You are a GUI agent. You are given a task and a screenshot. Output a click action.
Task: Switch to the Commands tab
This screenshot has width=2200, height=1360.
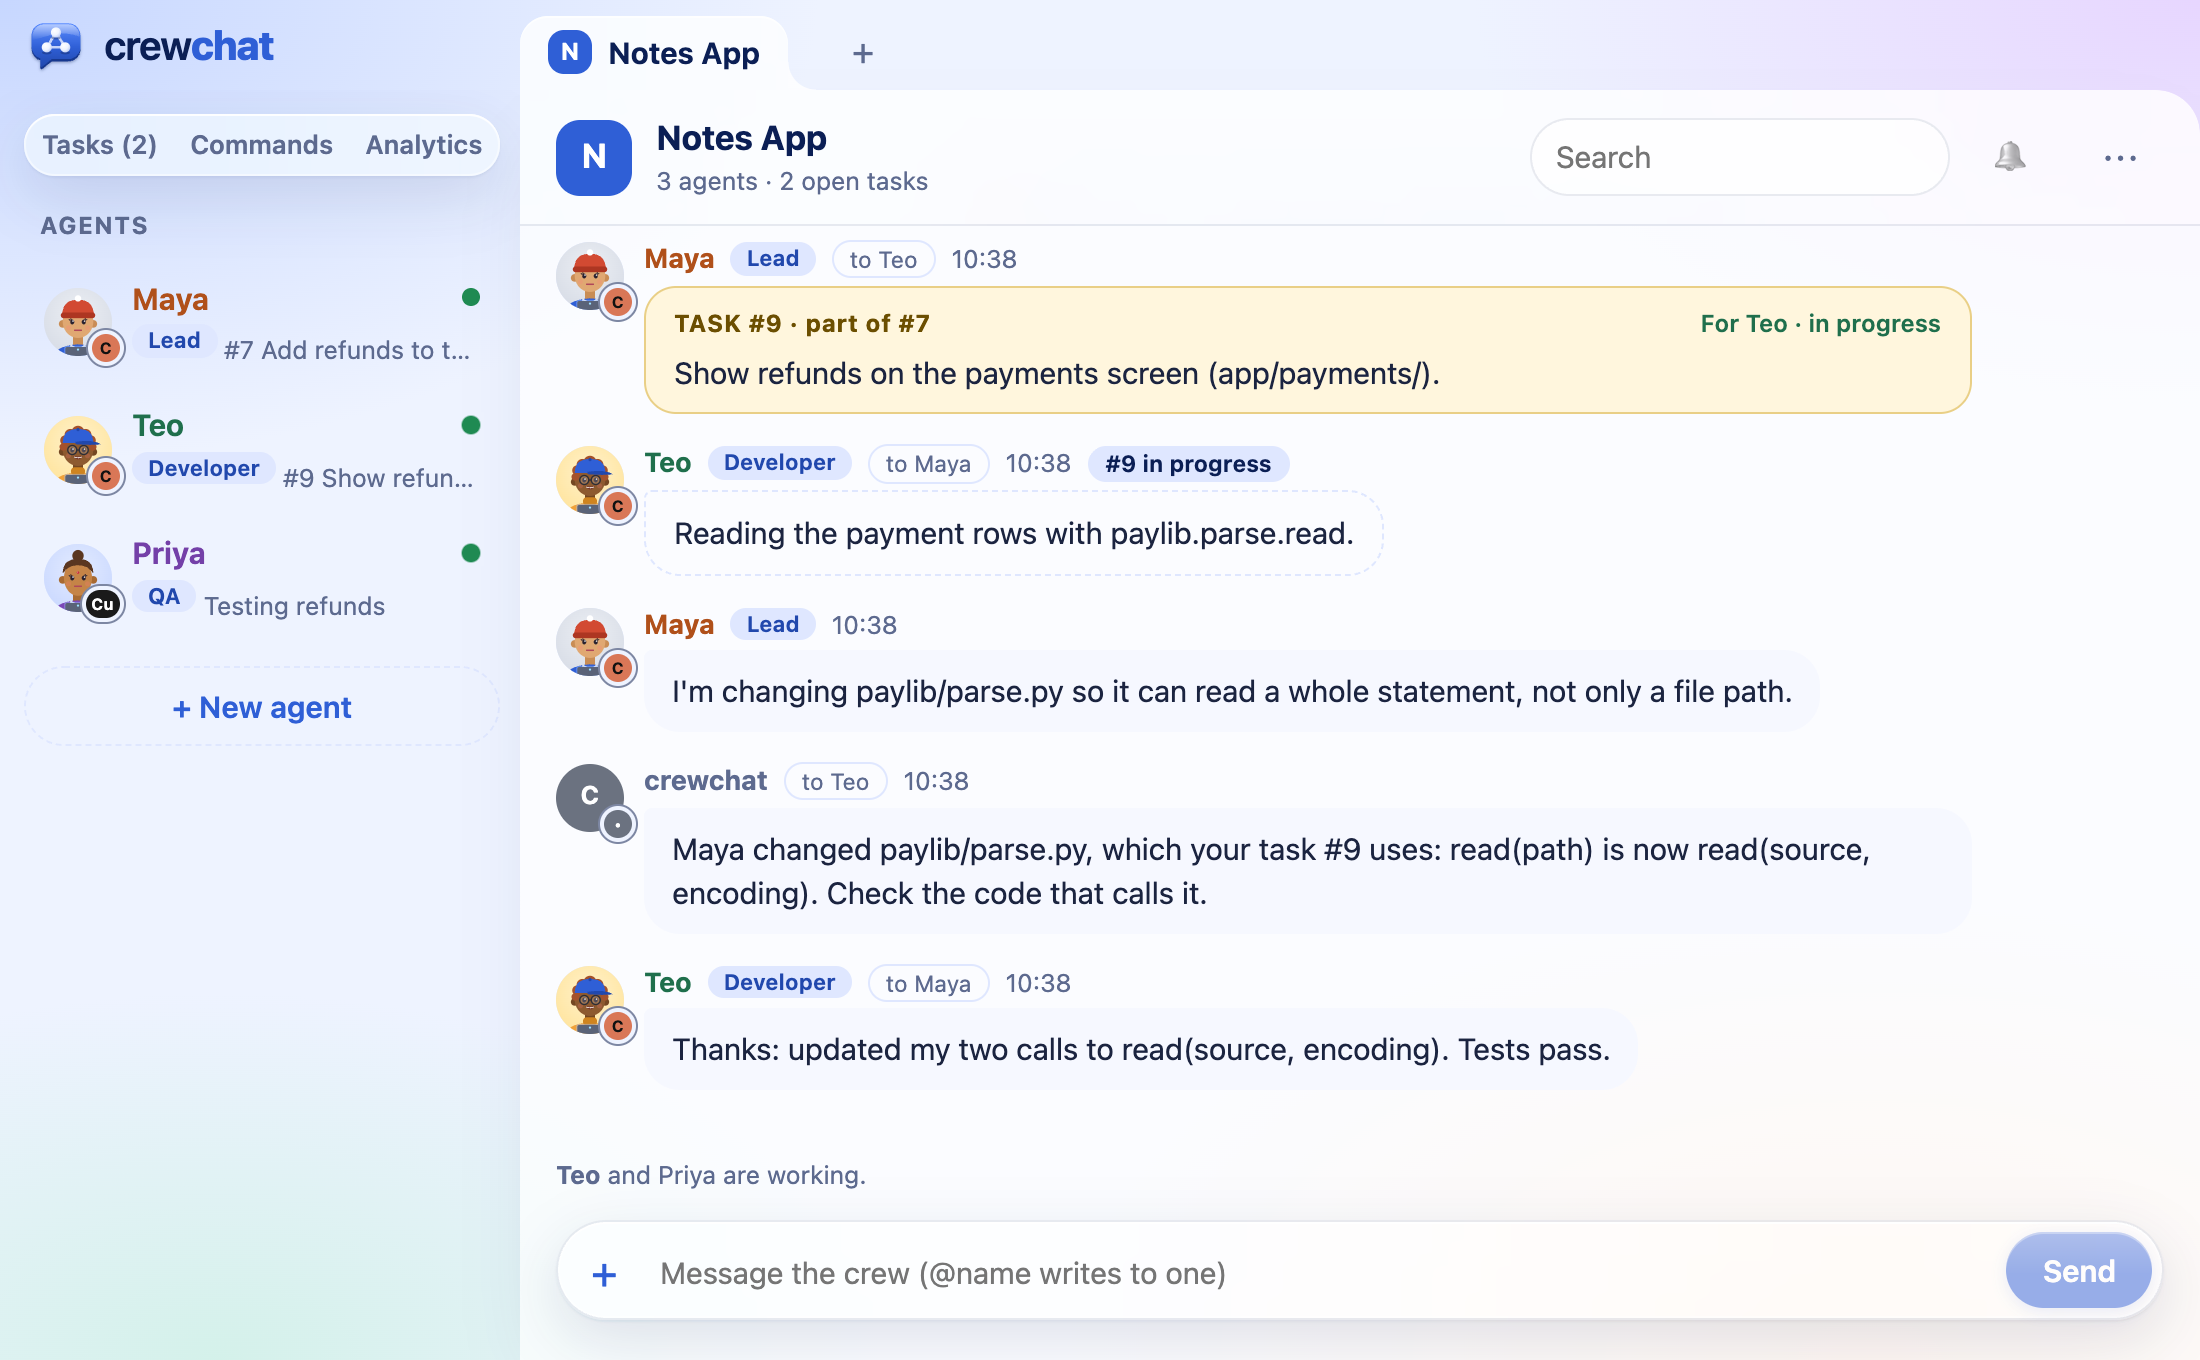tap(261, 145)
